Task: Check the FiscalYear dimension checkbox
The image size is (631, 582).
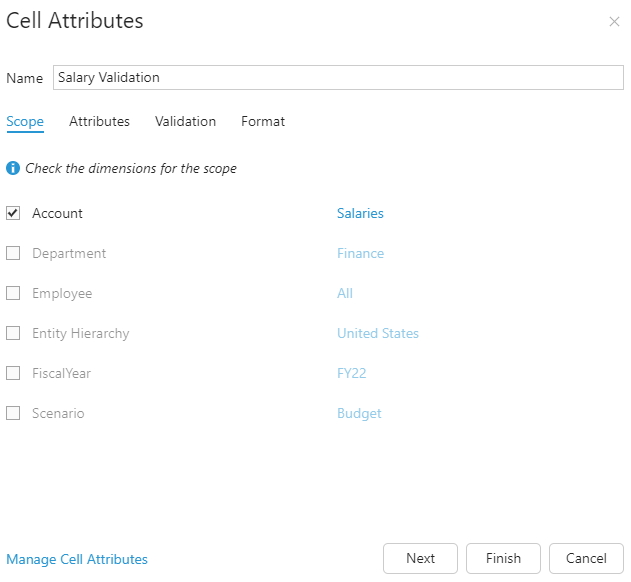Action: point(13,373)
